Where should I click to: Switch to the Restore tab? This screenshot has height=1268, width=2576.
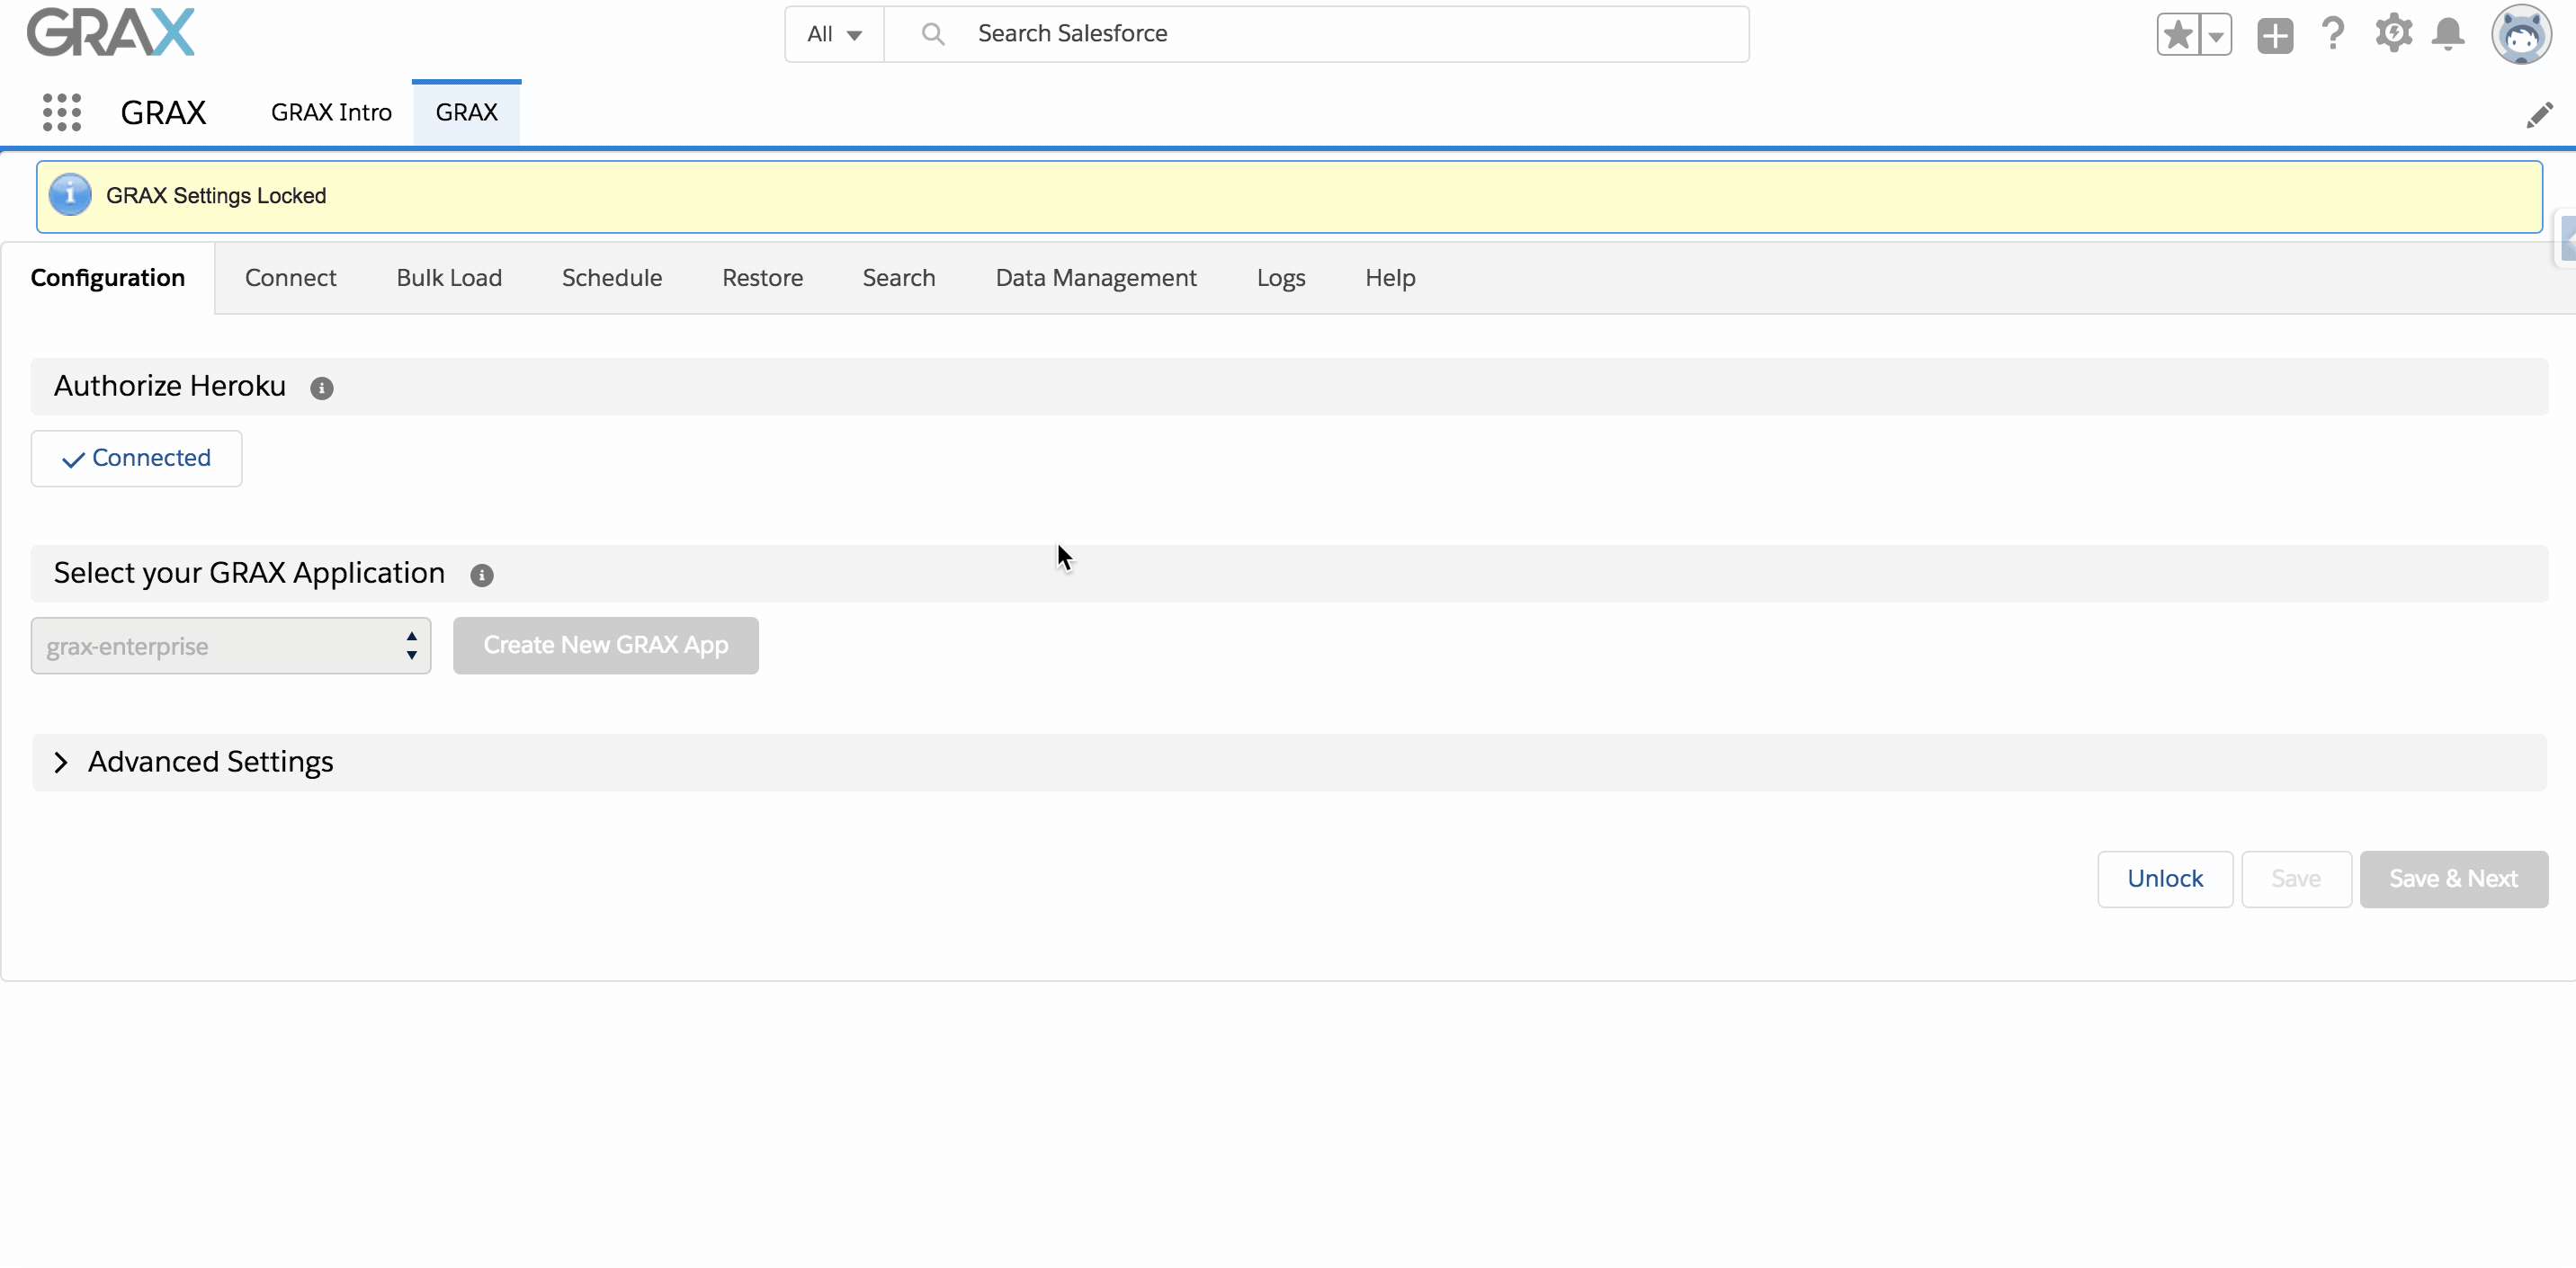[763, 278]
